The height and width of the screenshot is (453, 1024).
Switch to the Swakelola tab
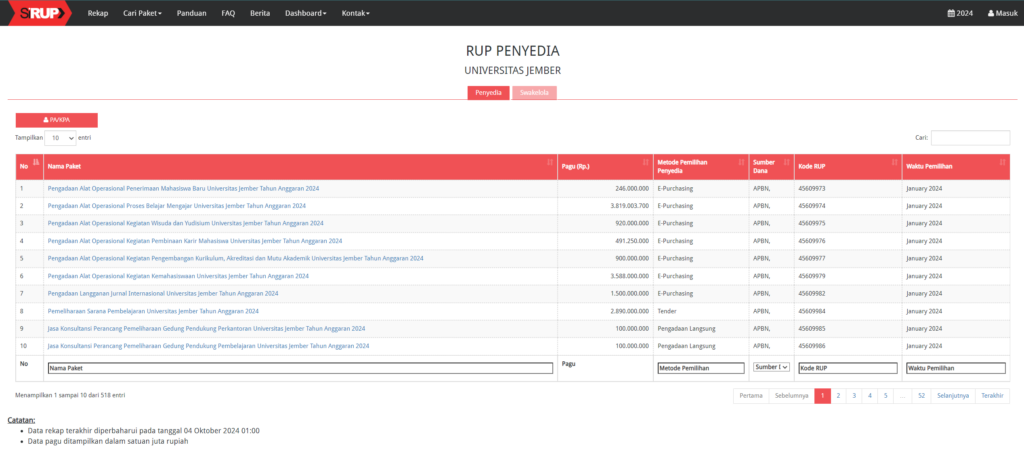tap(534, 93)
